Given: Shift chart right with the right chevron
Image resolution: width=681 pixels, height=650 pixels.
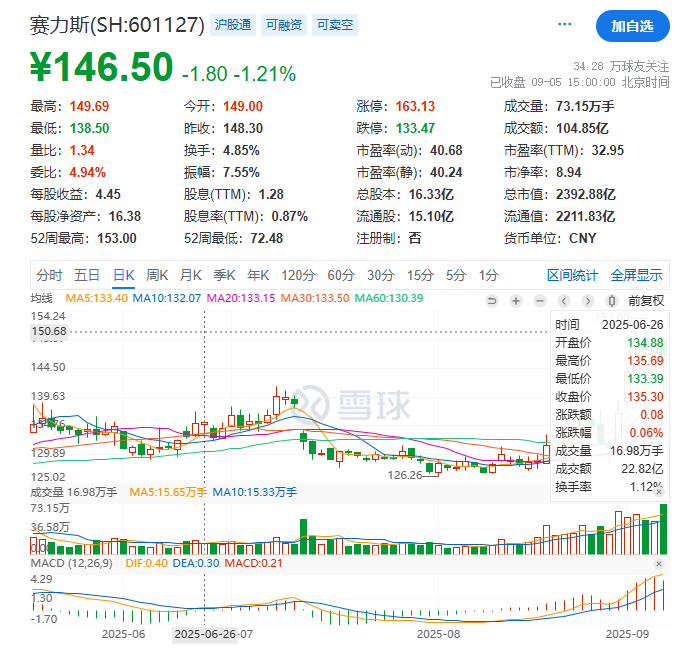Looking at the screenshot, I should coord(588,301).
